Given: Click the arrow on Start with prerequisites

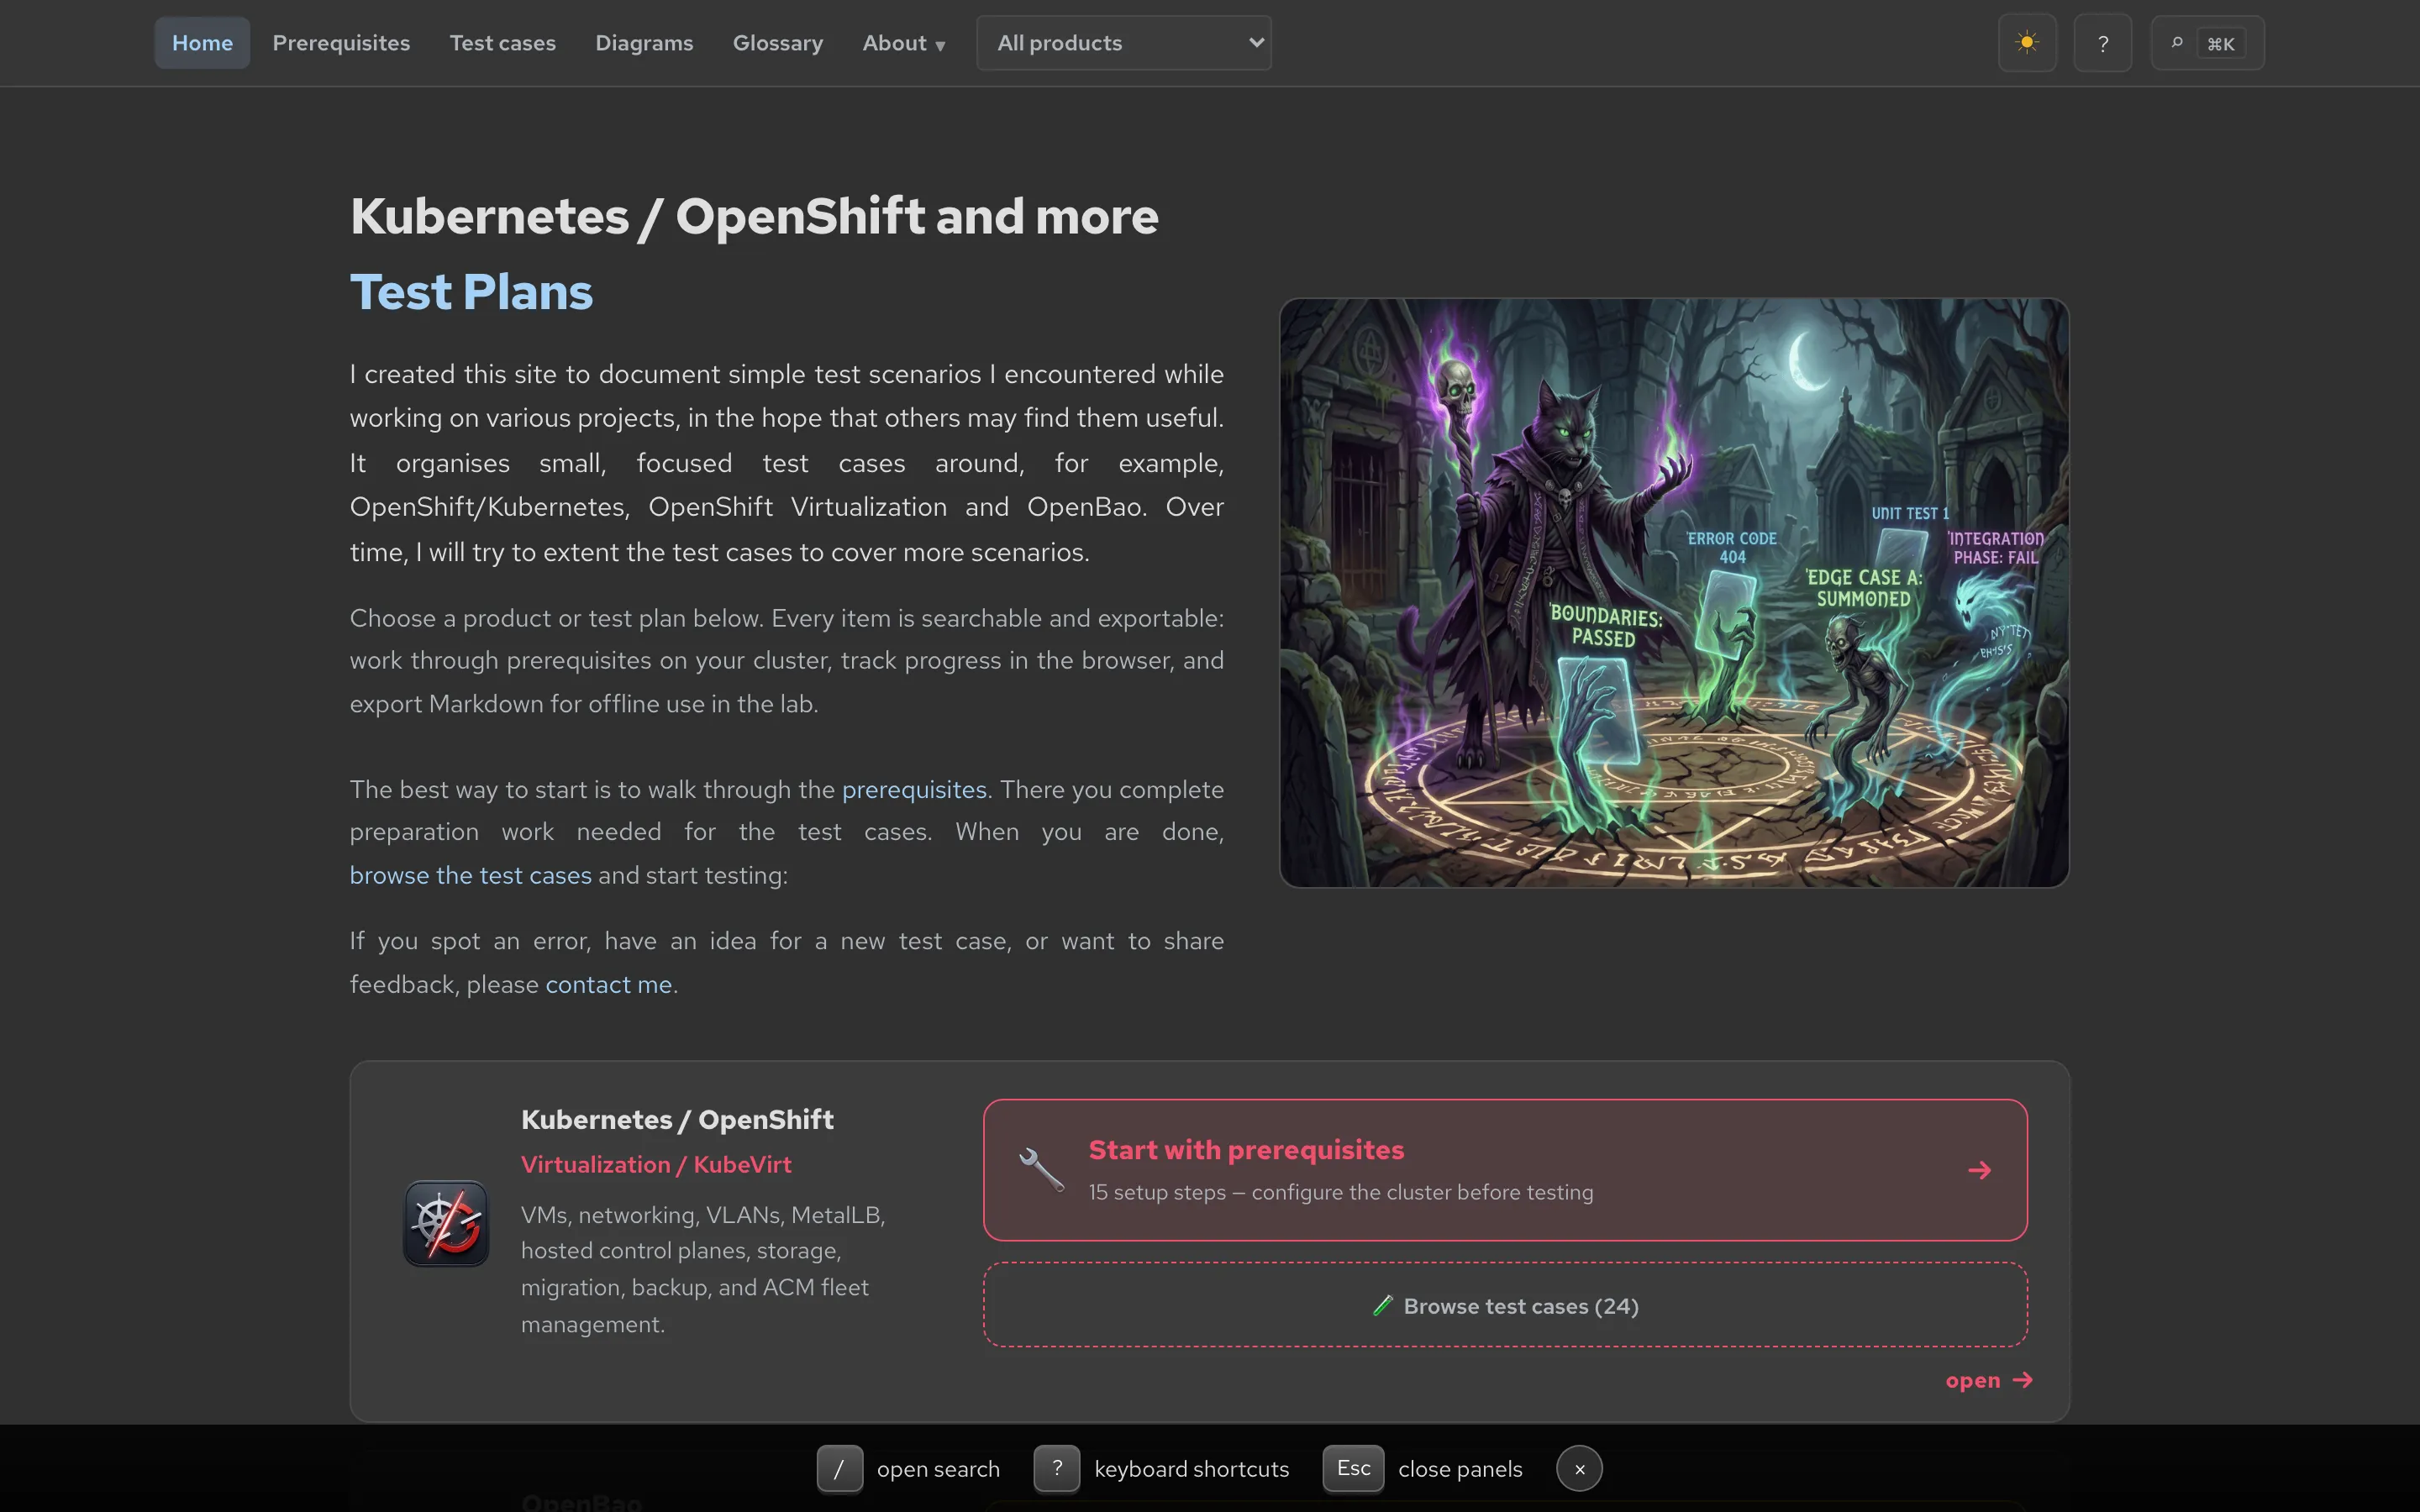Looking at the screenshot, I should pyautogui.click(x=1979, y=1170).
